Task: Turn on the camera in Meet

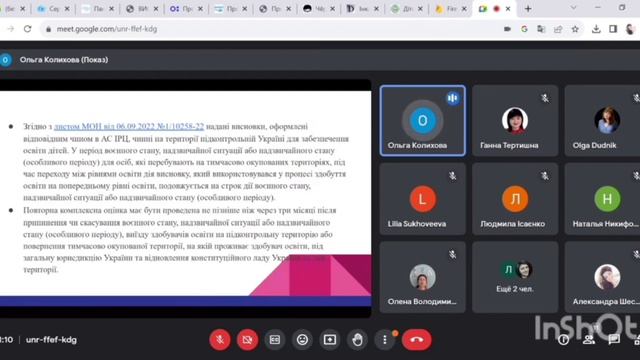Action: pyautogui.click(x=247, y=340)
